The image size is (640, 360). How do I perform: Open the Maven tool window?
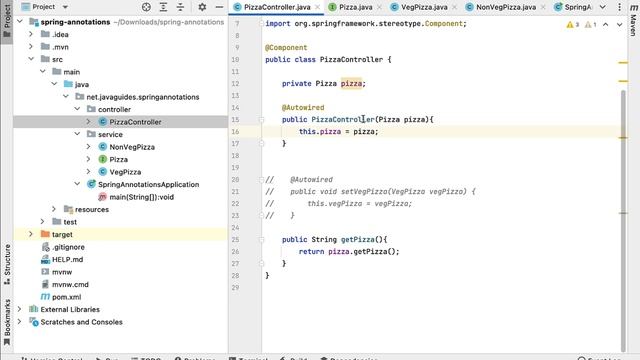[x=633, y=20]
